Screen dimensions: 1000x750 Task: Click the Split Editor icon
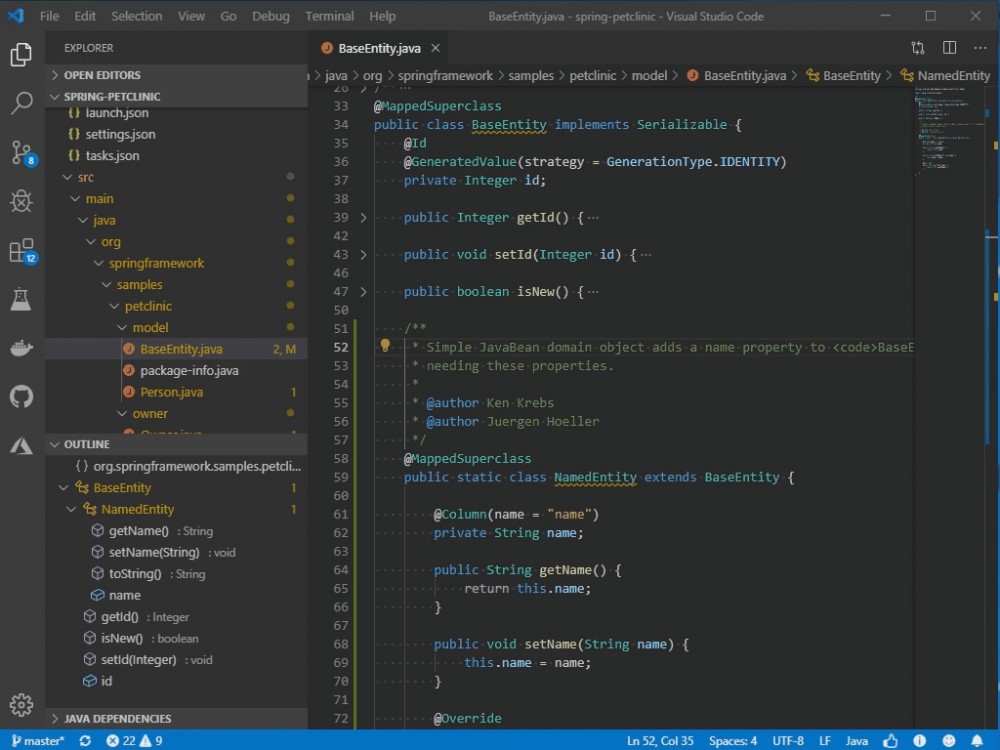(948, 47)
